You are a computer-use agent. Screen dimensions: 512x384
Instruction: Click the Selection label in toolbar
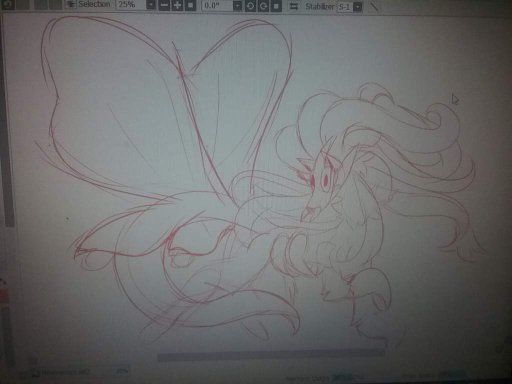(x=94, y=4)
